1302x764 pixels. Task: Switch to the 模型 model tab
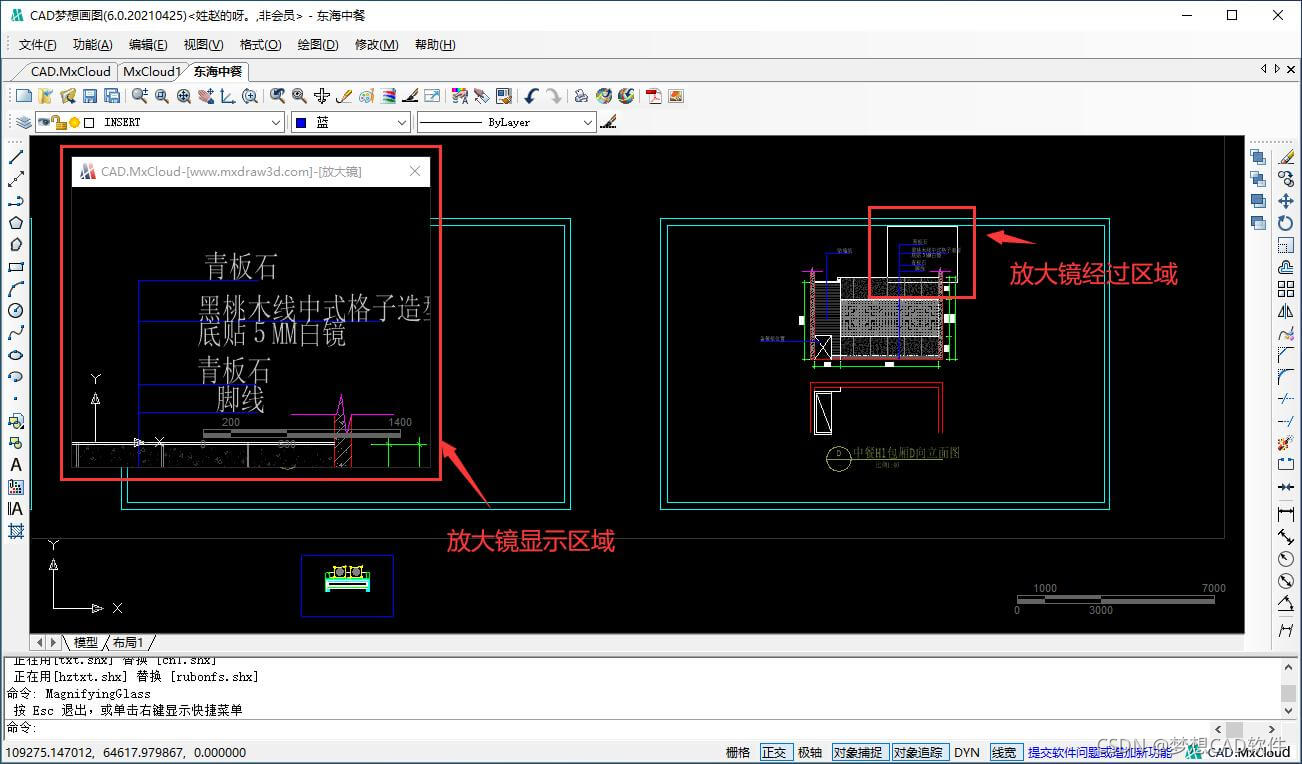[x=86, y=642]
